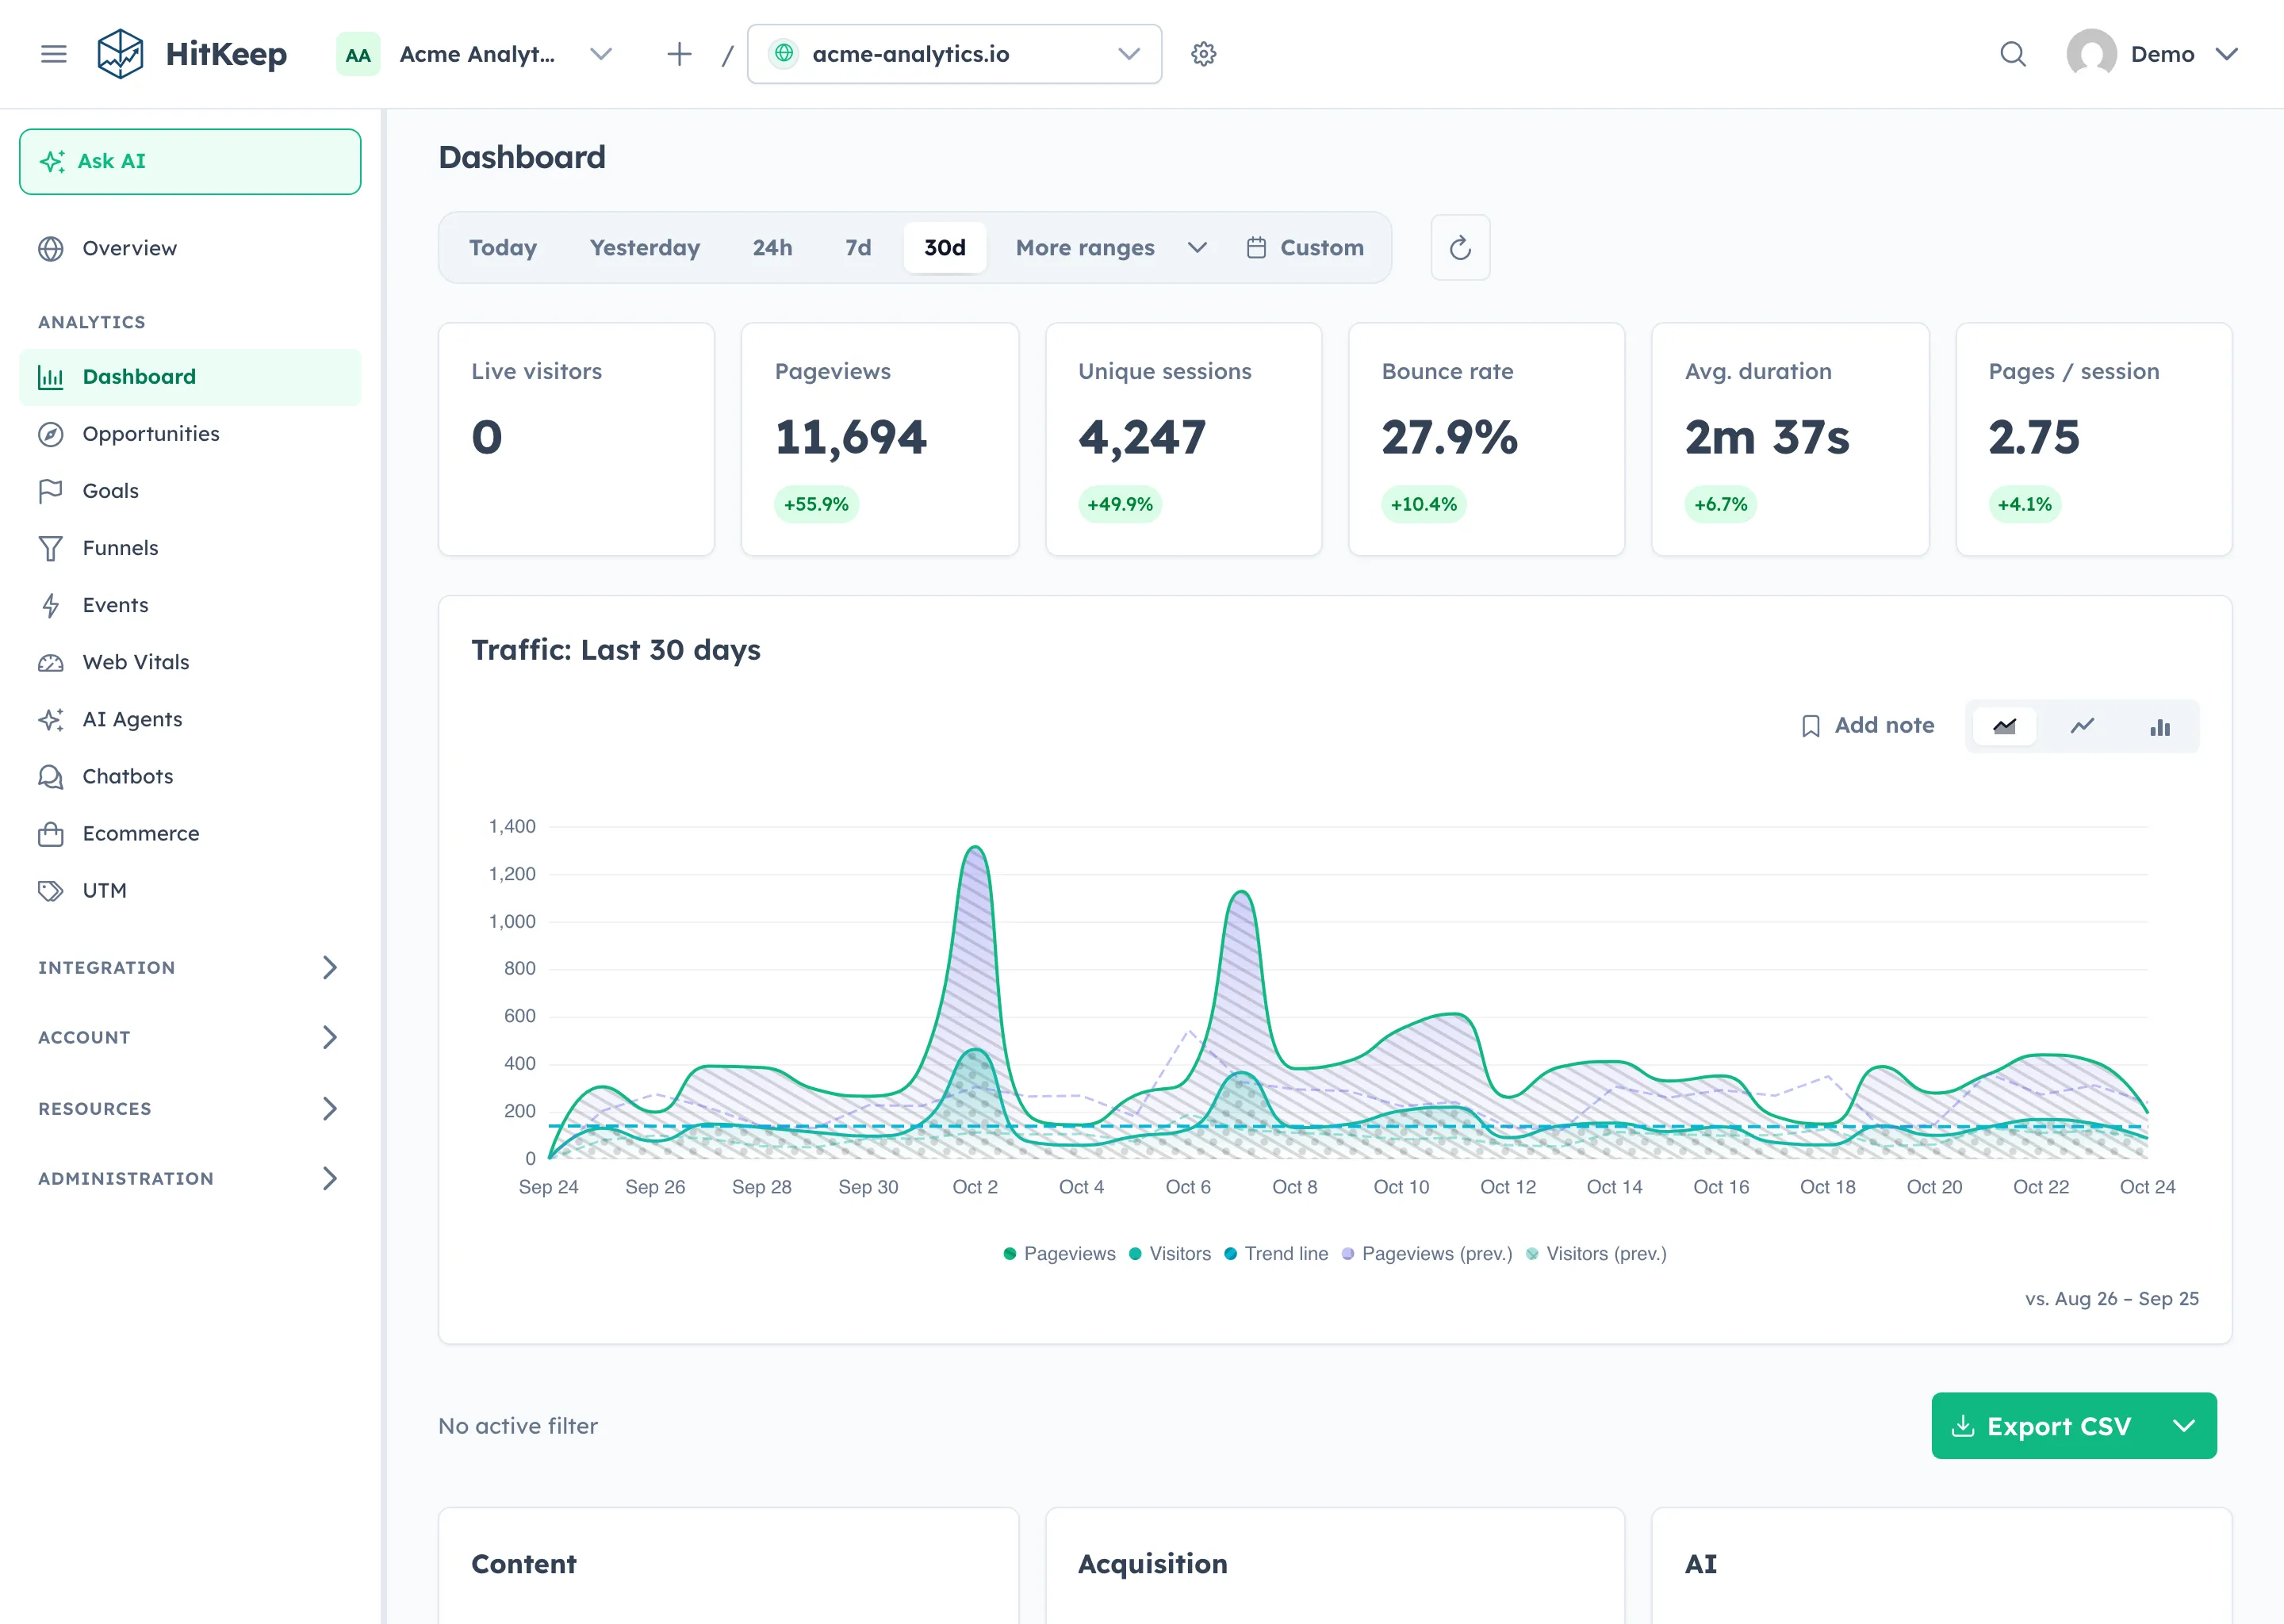This screenshot has width=2284, height=1624.
Task: Click the refresh data icon
Action: pos(1460,247)
